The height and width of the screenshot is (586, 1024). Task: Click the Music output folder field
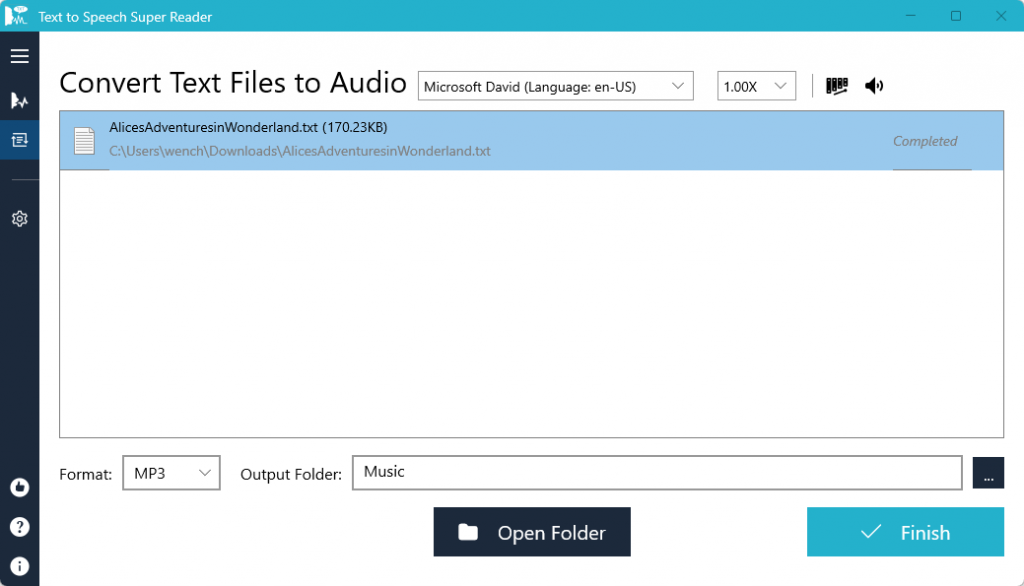point(657,473)
